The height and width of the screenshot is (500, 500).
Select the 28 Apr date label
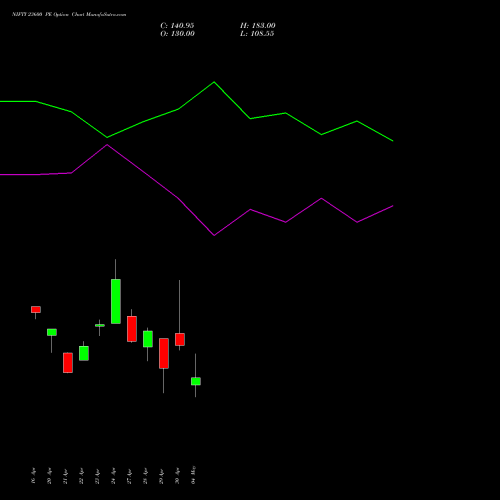tap(145, 476)
